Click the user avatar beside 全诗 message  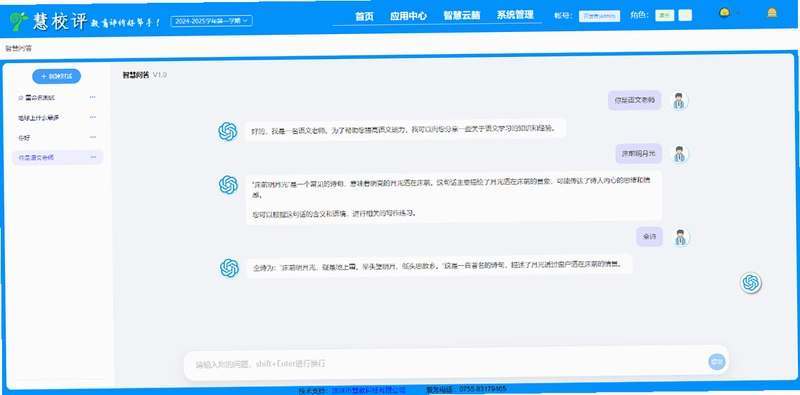[680, 237]
